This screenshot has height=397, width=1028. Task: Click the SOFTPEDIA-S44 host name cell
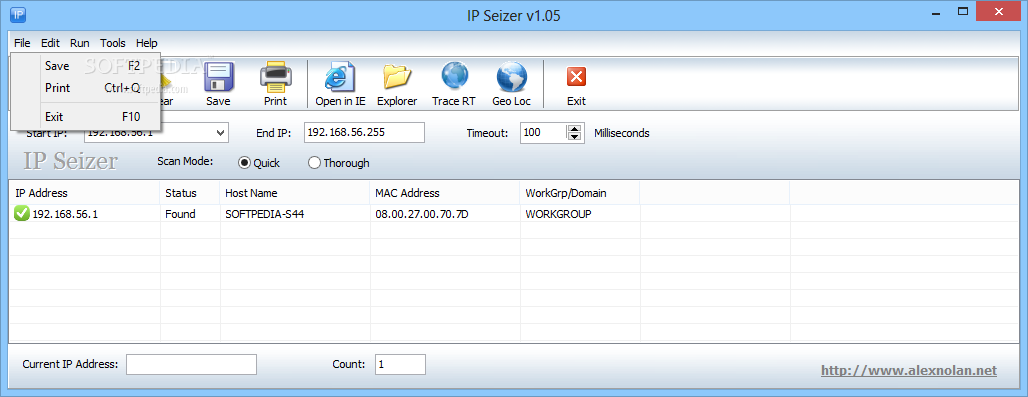tap(264, 214)
